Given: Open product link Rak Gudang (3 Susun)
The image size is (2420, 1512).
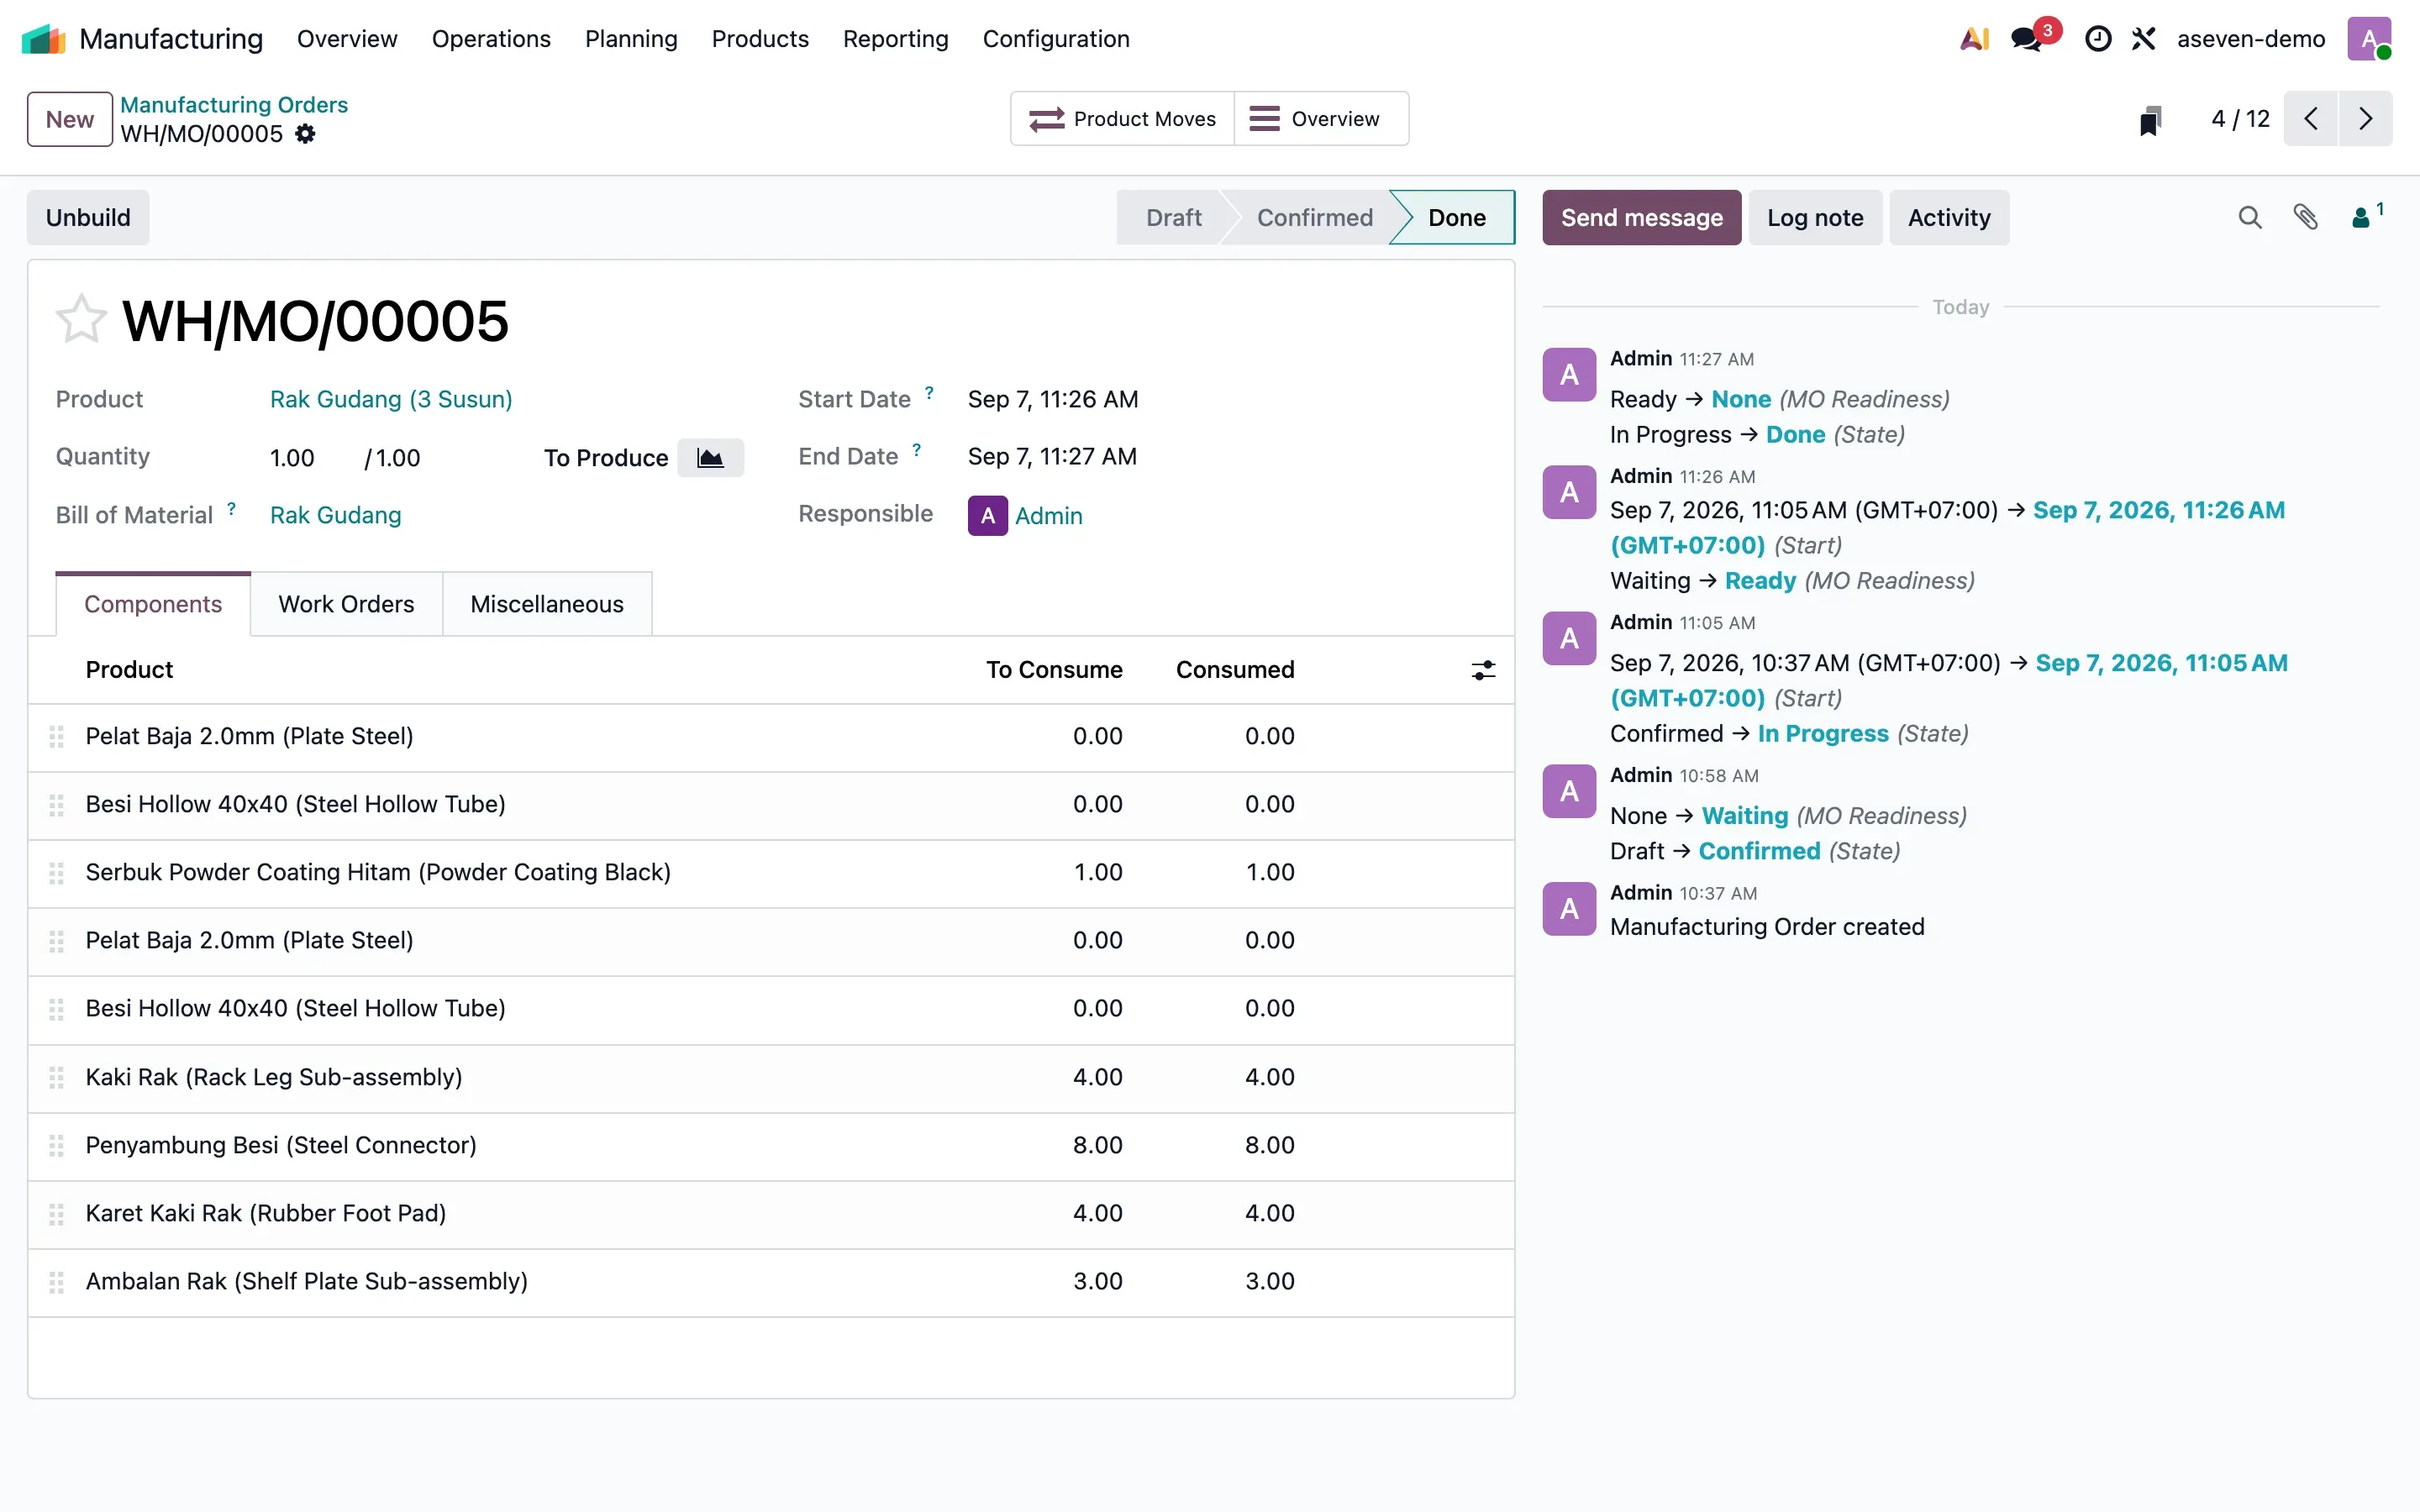Looking at the screenshot, I should (391, 399).
